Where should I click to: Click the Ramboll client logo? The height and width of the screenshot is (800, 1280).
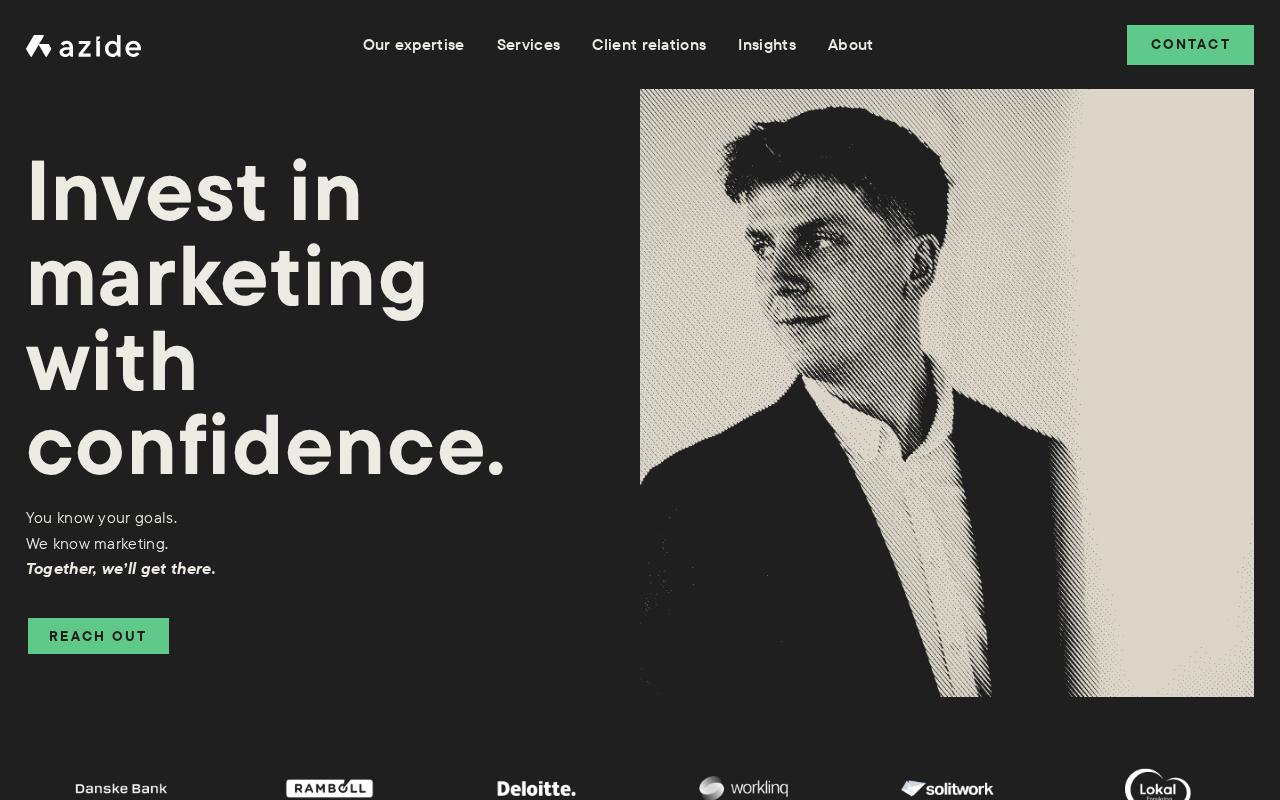329,788
